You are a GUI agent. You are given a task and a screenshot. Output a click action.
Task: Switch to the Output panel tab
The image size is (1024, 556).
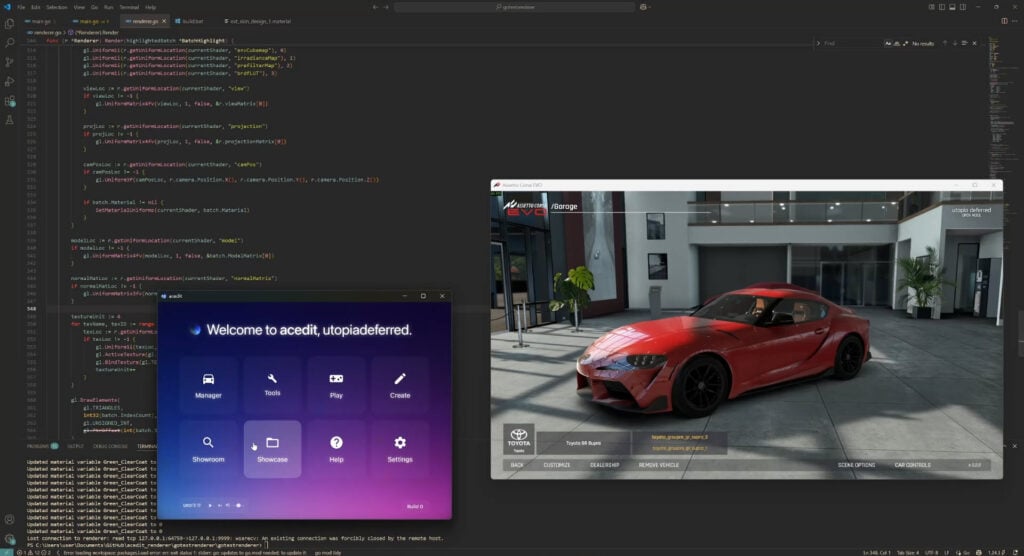pyautogui.click(x=75, y=446)
